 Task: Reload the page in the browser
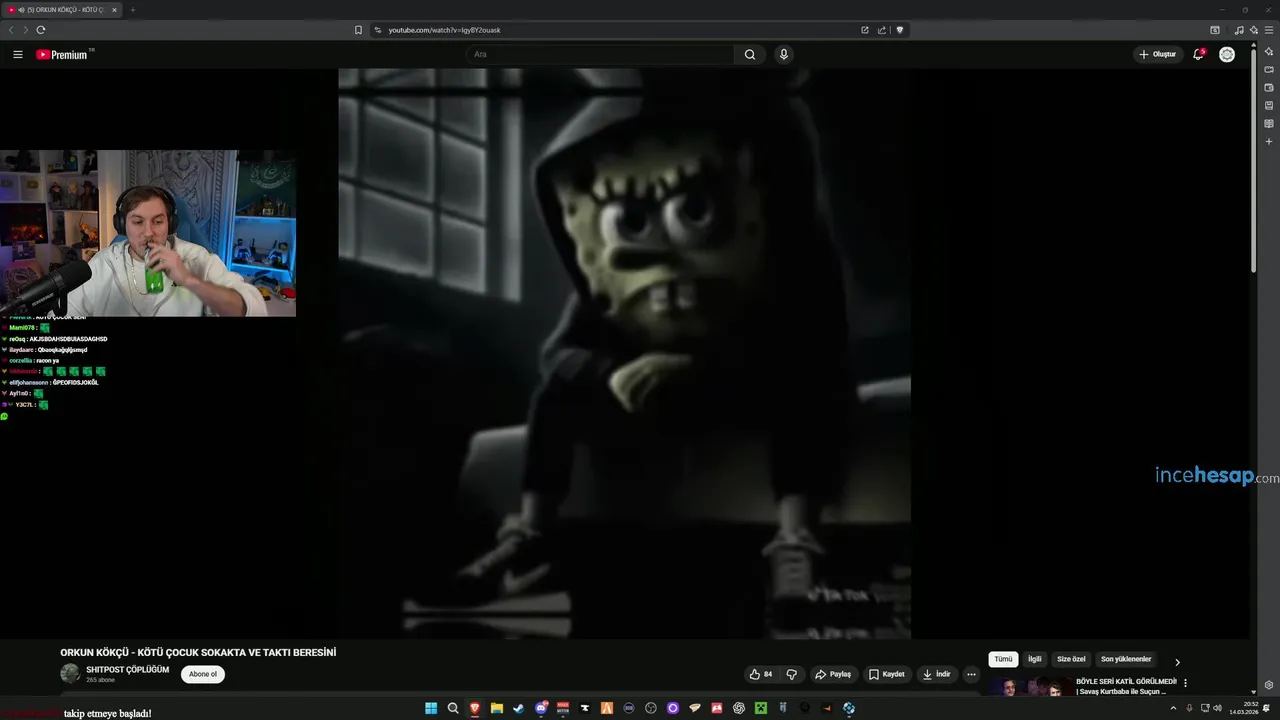pos(41,30)
